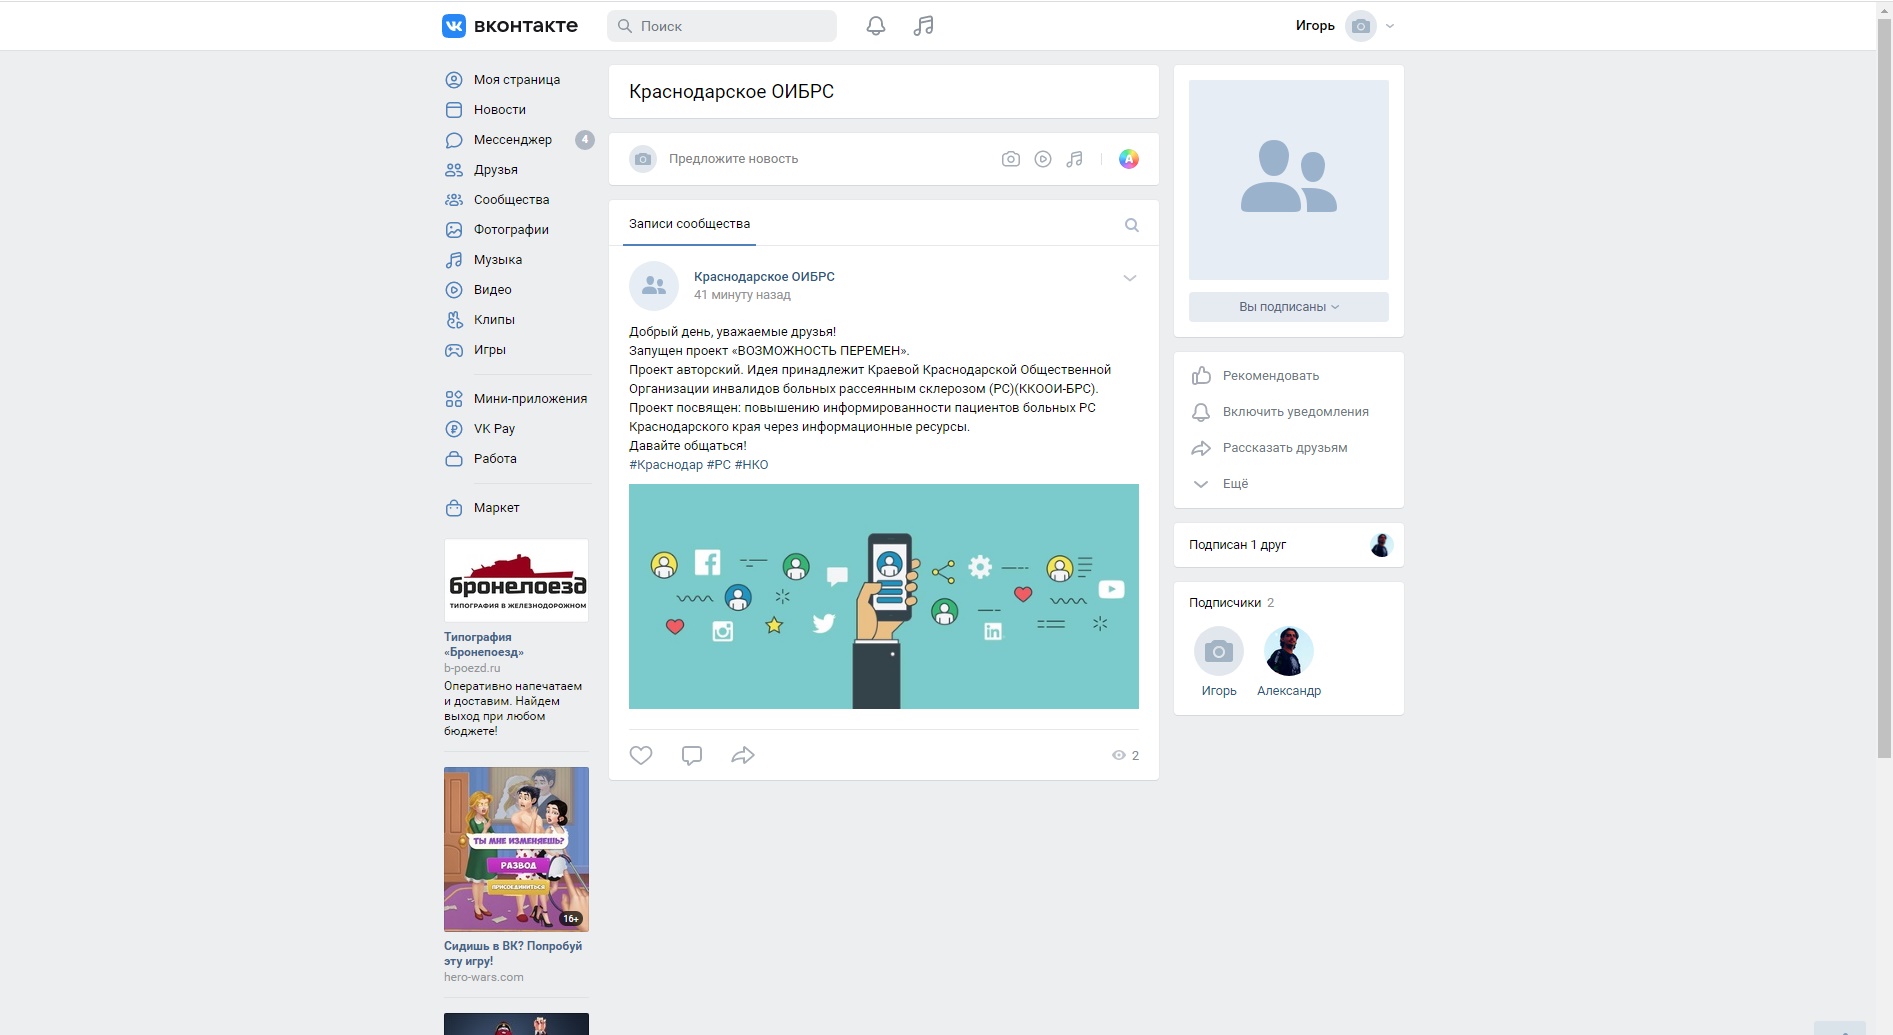
Task: Share the post using the arrow icon
Action: [x=742, y=755]
